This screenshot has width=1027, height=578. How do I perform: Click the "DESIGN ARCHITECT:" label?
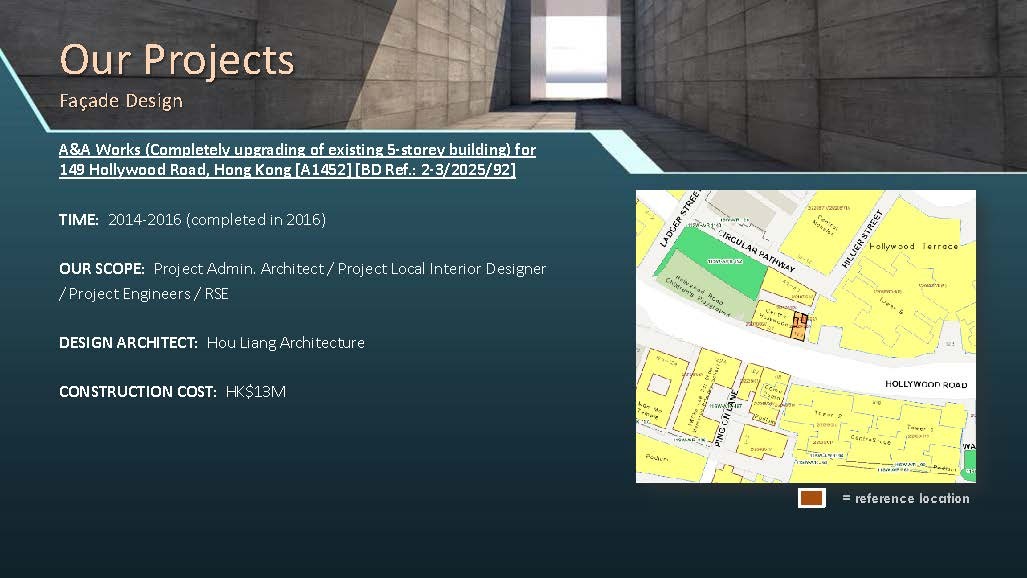click(x=128, y=343)
